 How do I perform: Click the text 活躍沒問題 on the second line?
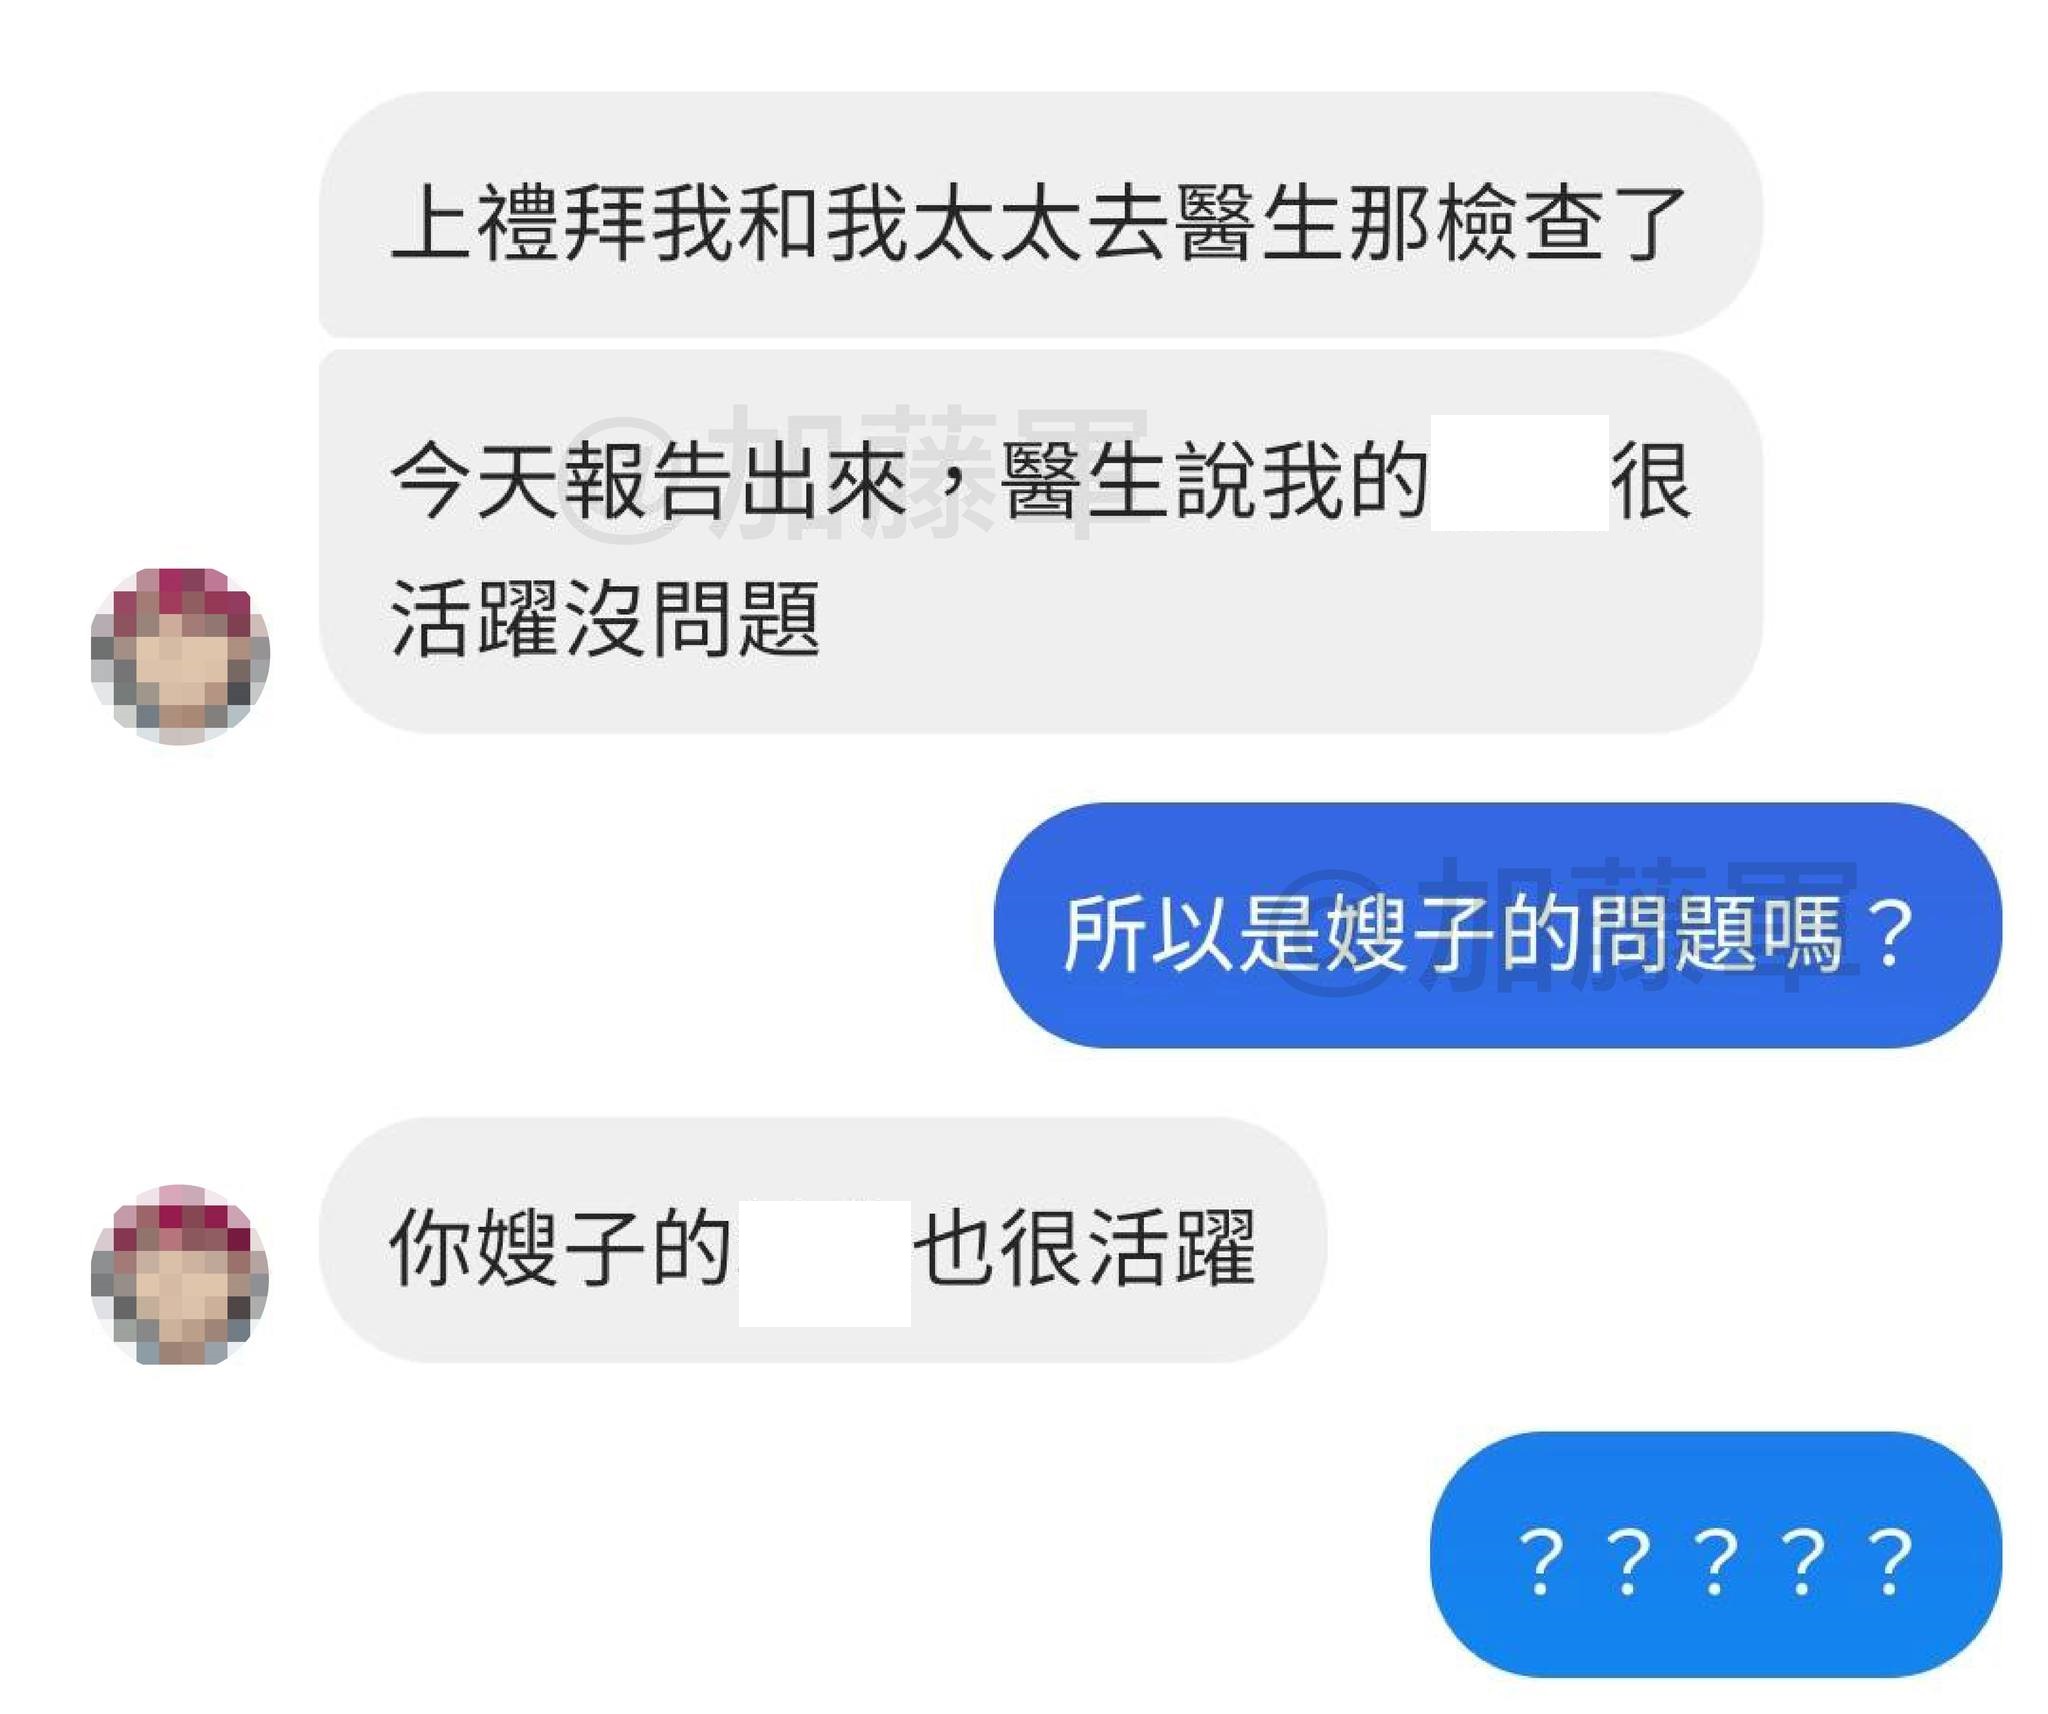click(605, 619)
